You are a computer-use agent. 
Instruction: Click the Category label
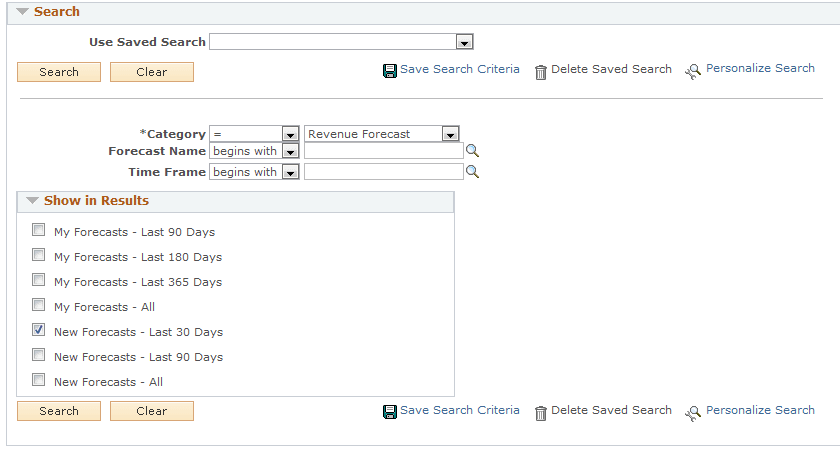[x=172, y=134]
